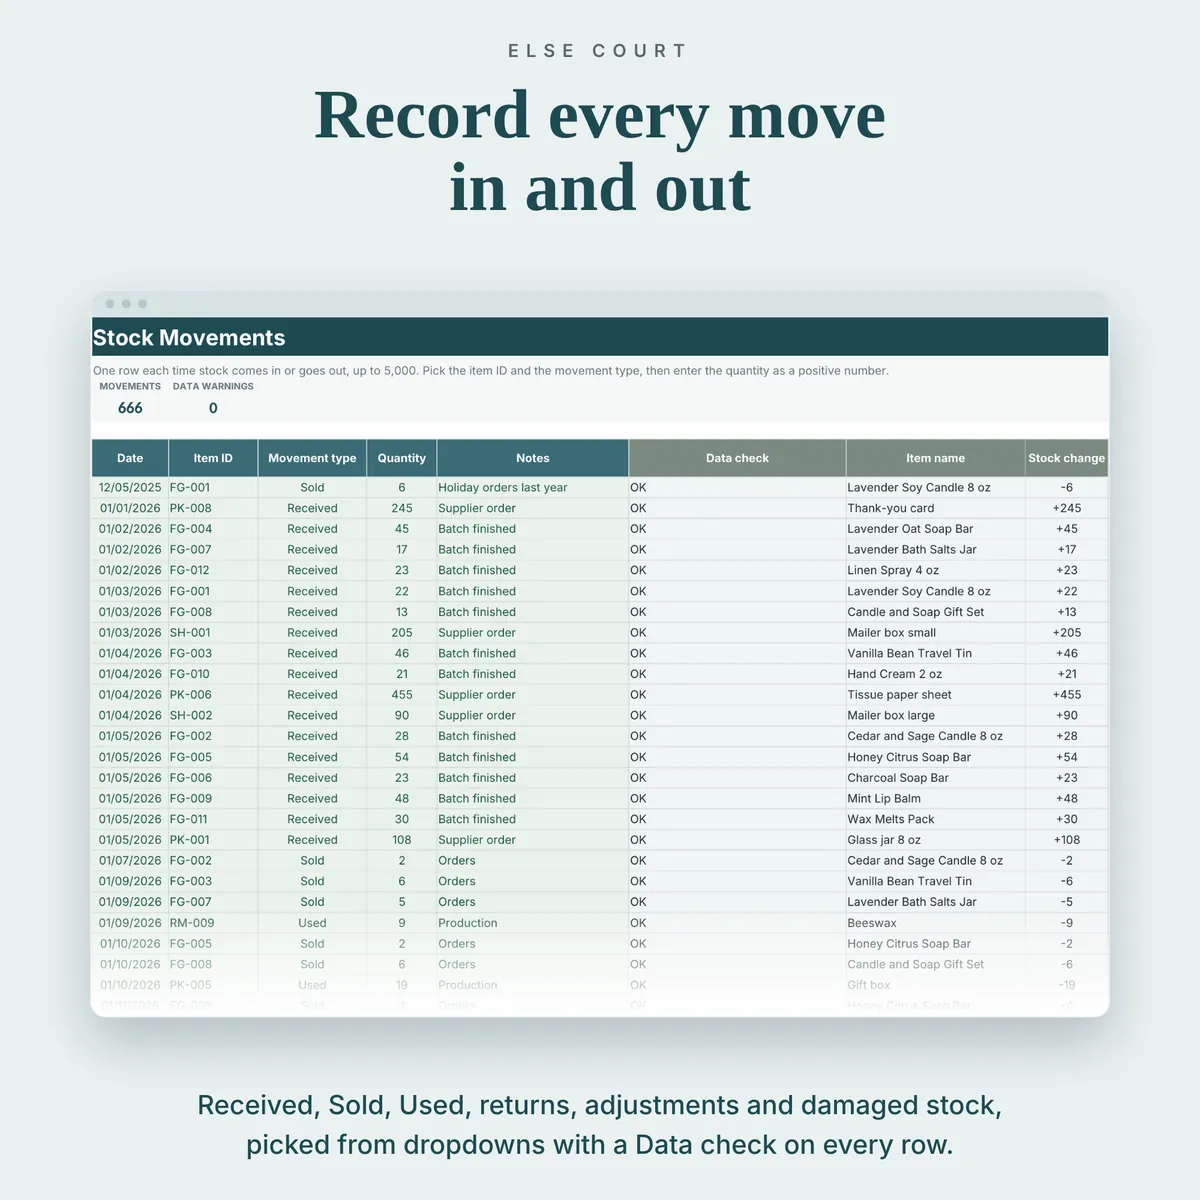The height and width of the screenshot is (1200, 1200).
Task: Click the Stock Movements sheet title
Action: 189,338
